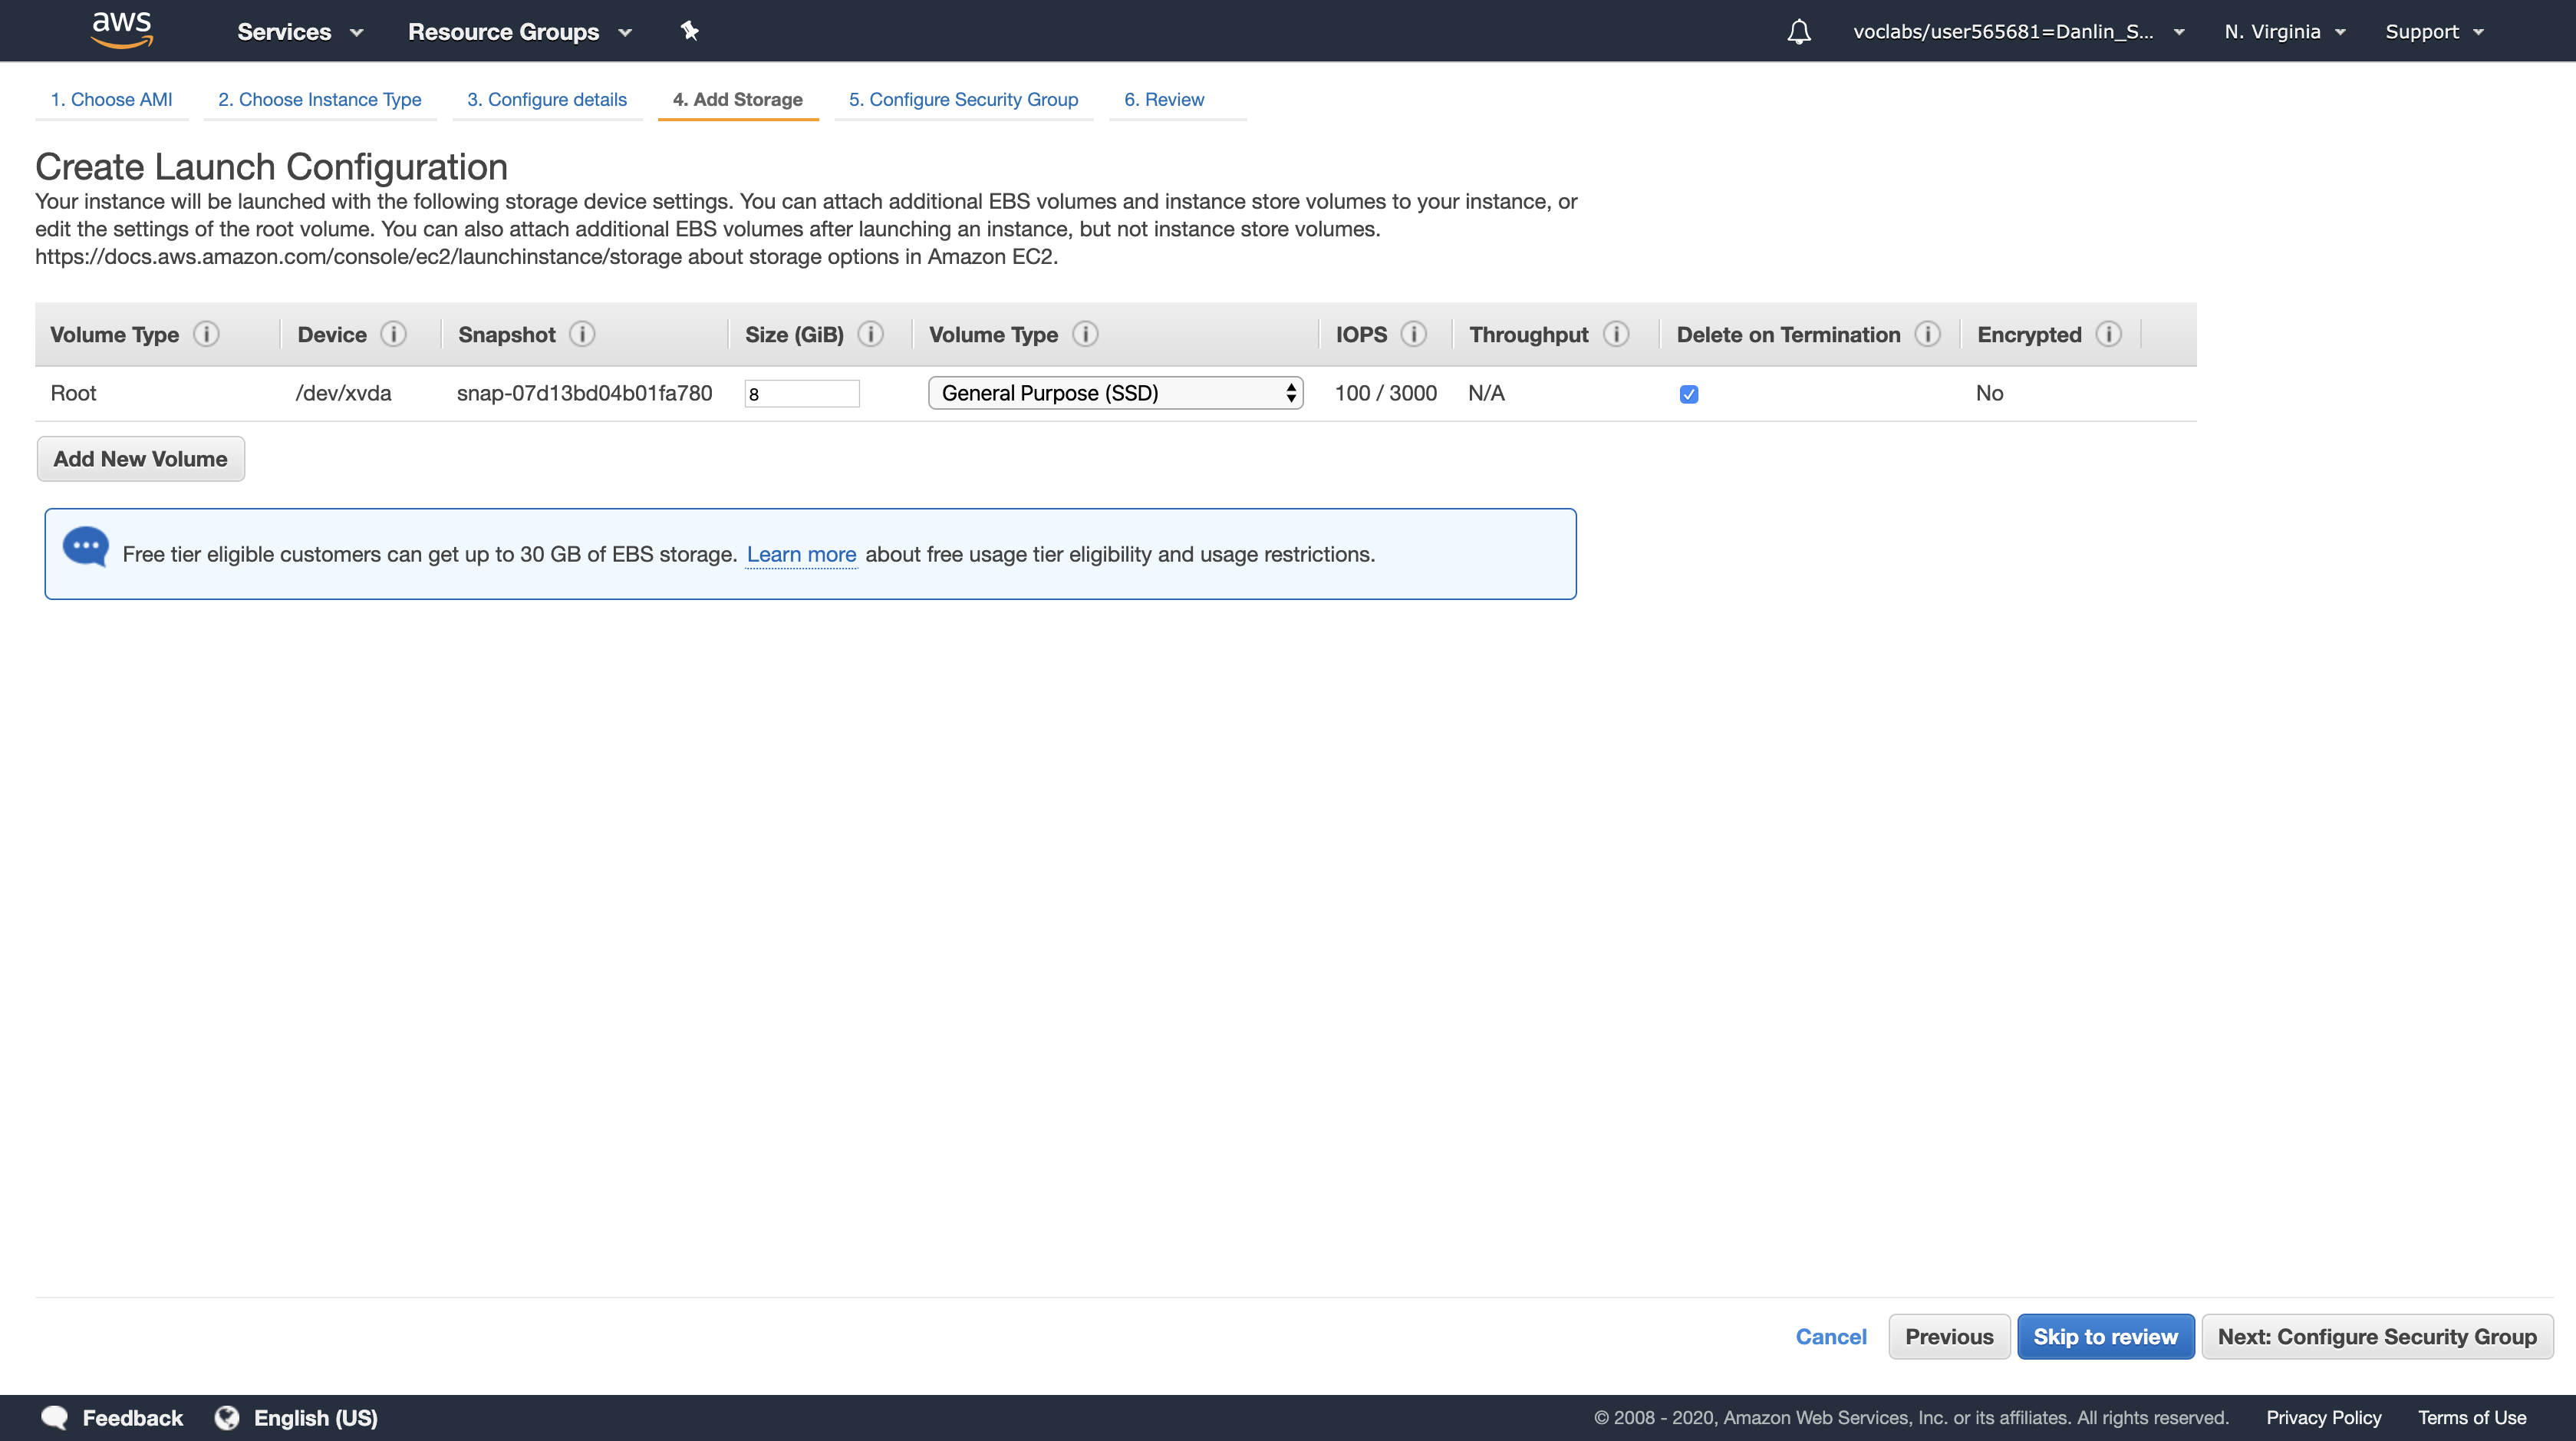This screenshot has width=2576, height=1441.
Task: Switch to Choose Instance Type step
Action: pos(319,99)
